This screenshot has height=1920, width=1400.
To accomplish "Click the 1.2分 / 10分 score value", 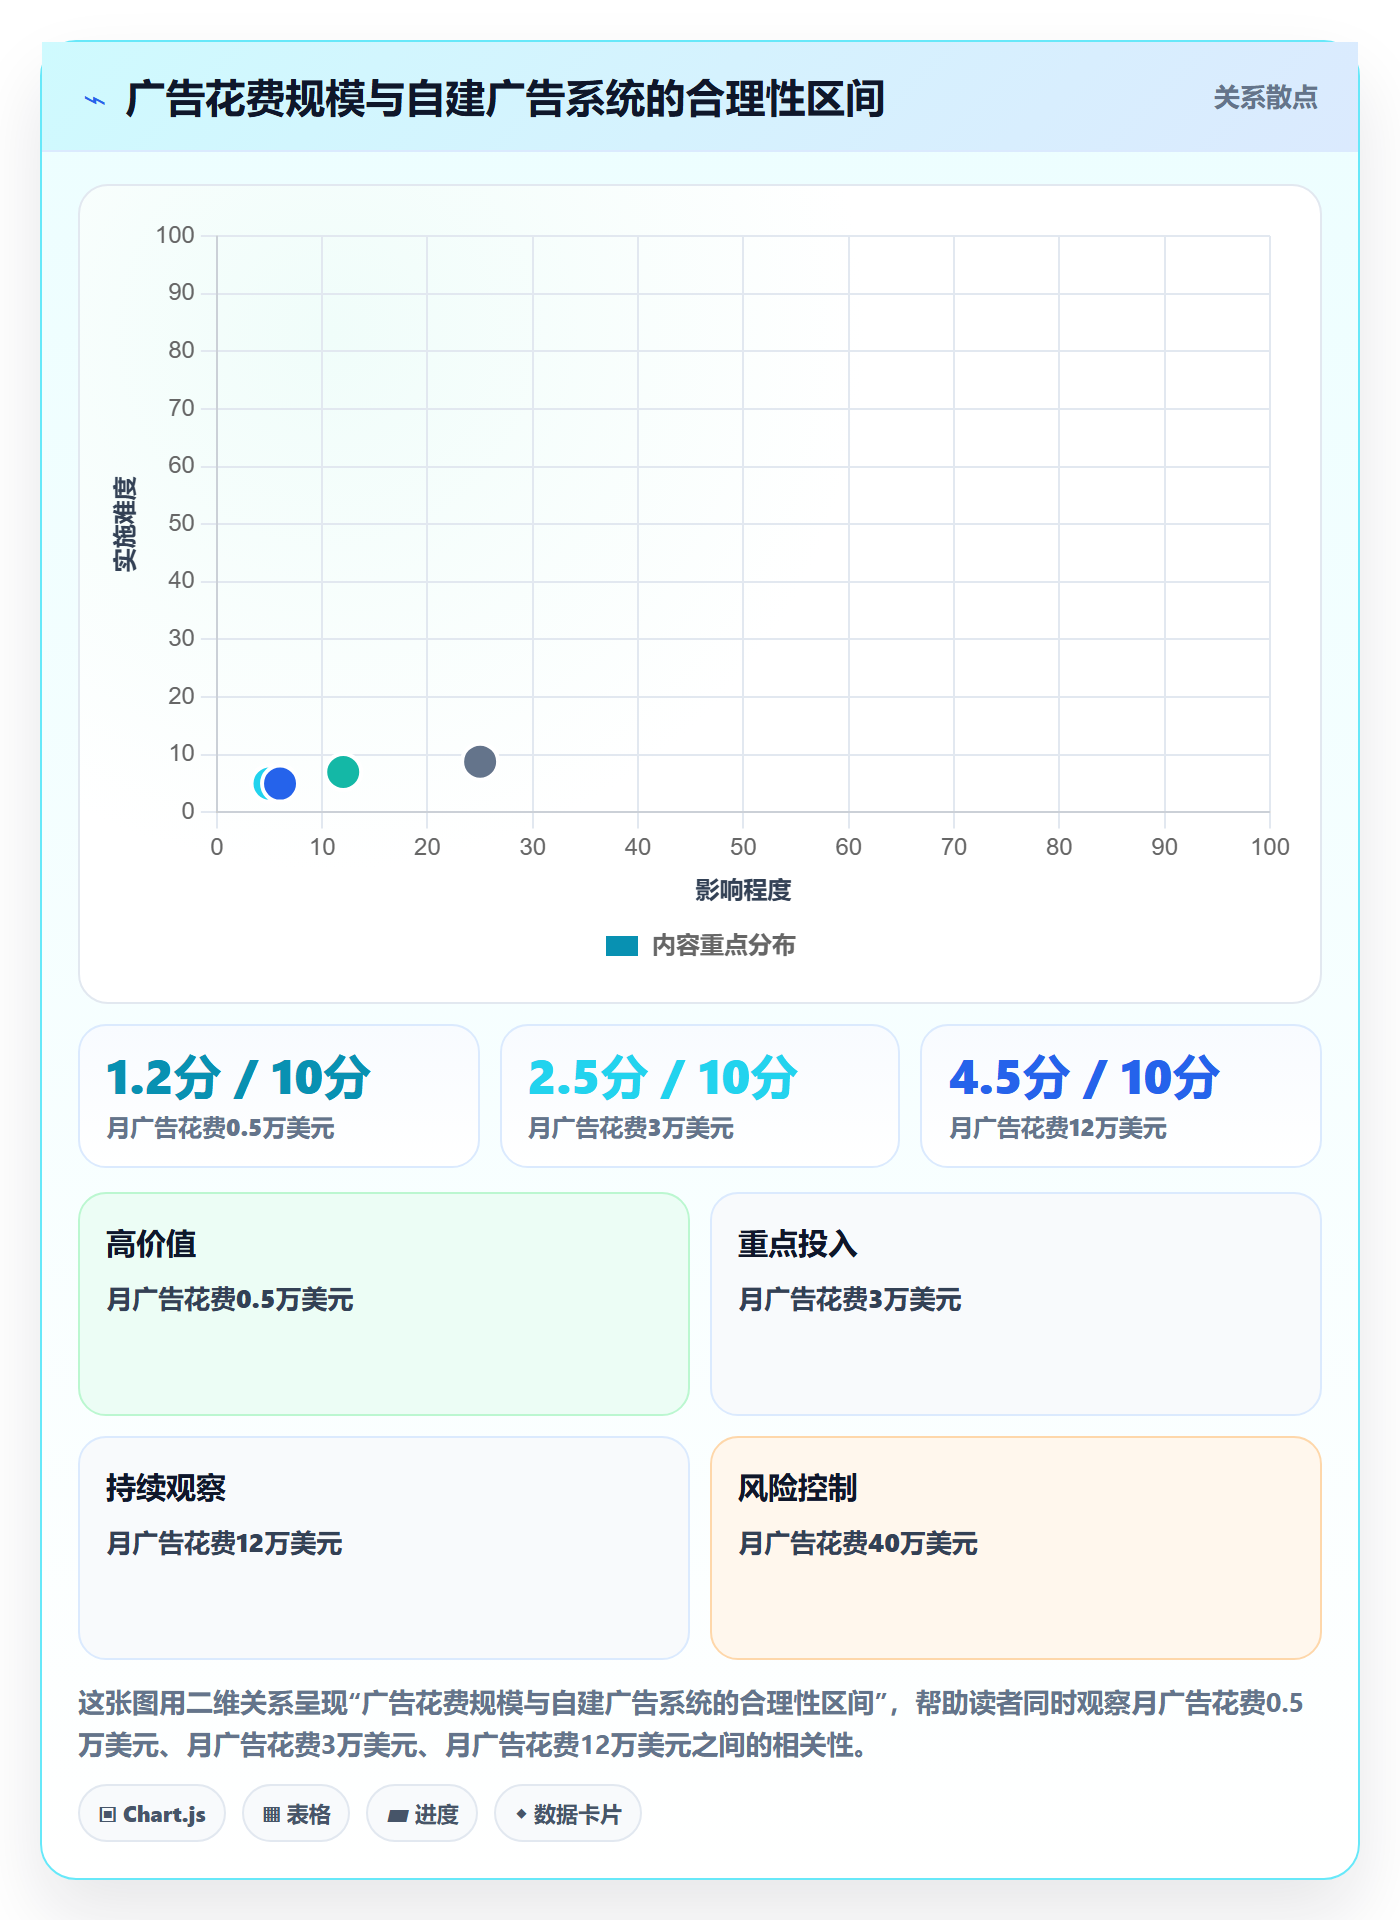I will pyautogui.click(x=238, y=1078).
